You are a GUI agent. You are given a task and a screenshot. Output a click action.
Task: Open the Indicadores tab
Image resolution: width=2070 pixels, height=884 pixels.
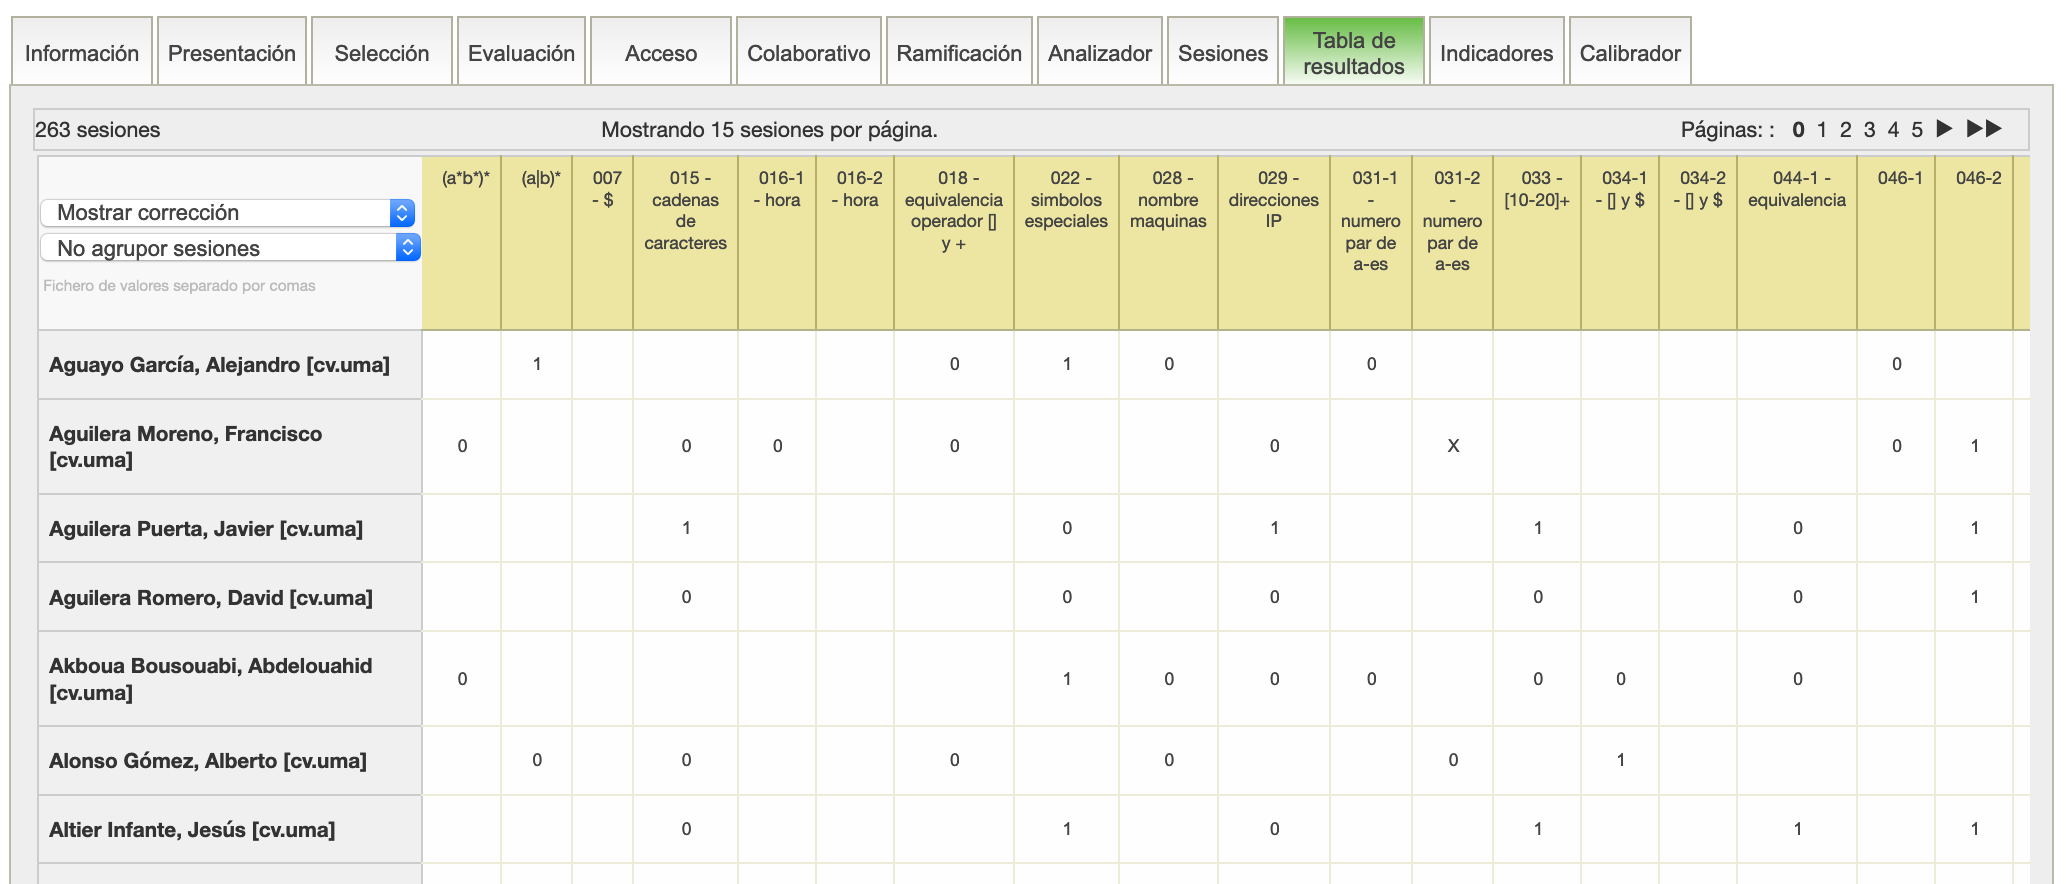1496,53
